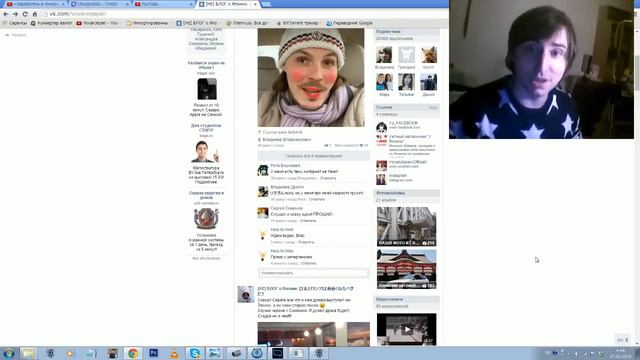Share the post with megaphone icon

[327, 145]
